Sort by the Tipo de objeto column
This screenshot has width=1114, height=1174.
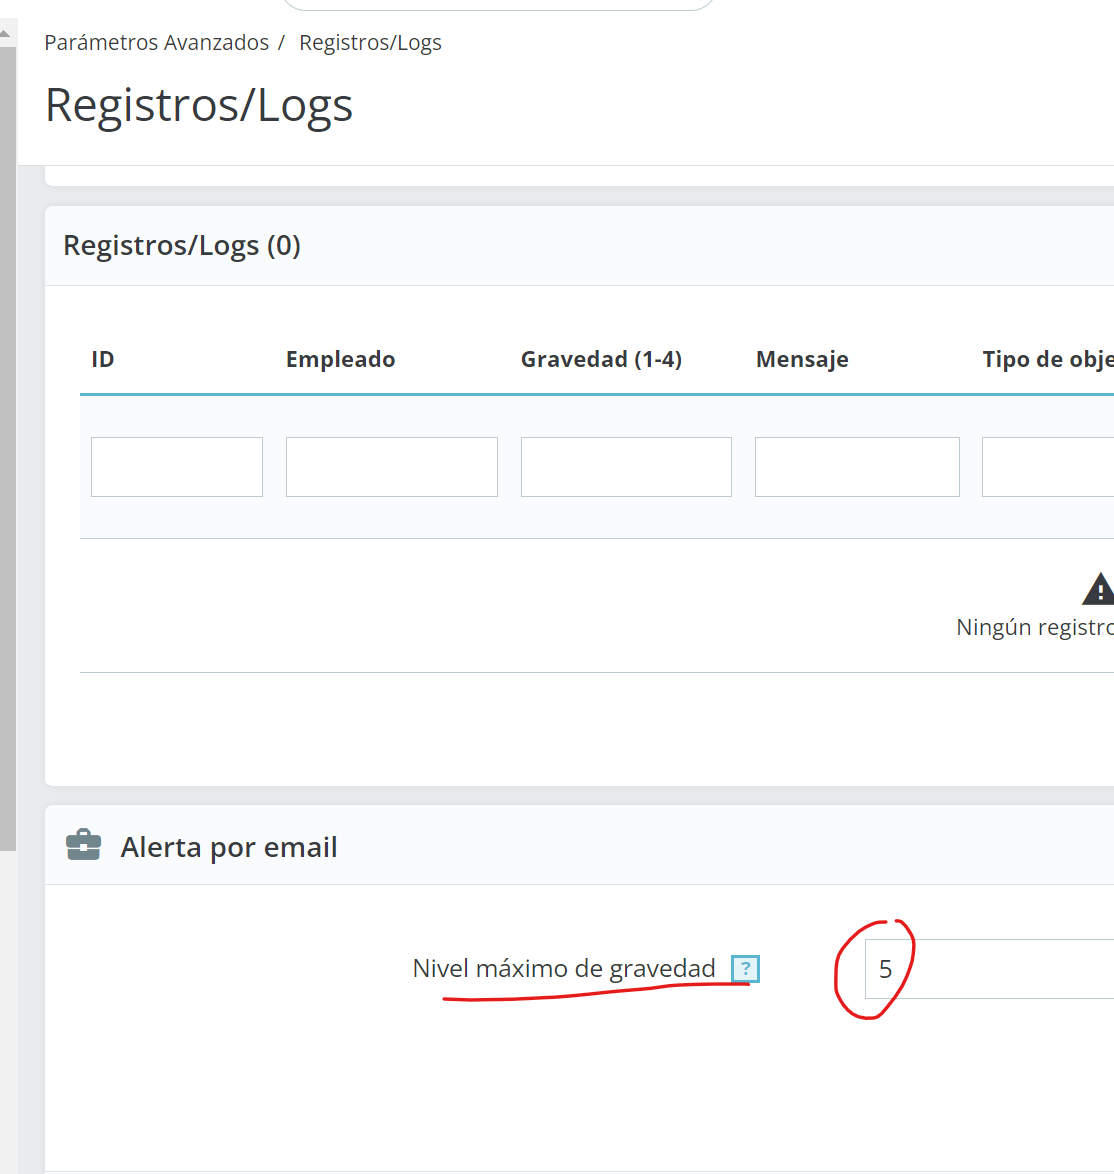(1047, 359)
